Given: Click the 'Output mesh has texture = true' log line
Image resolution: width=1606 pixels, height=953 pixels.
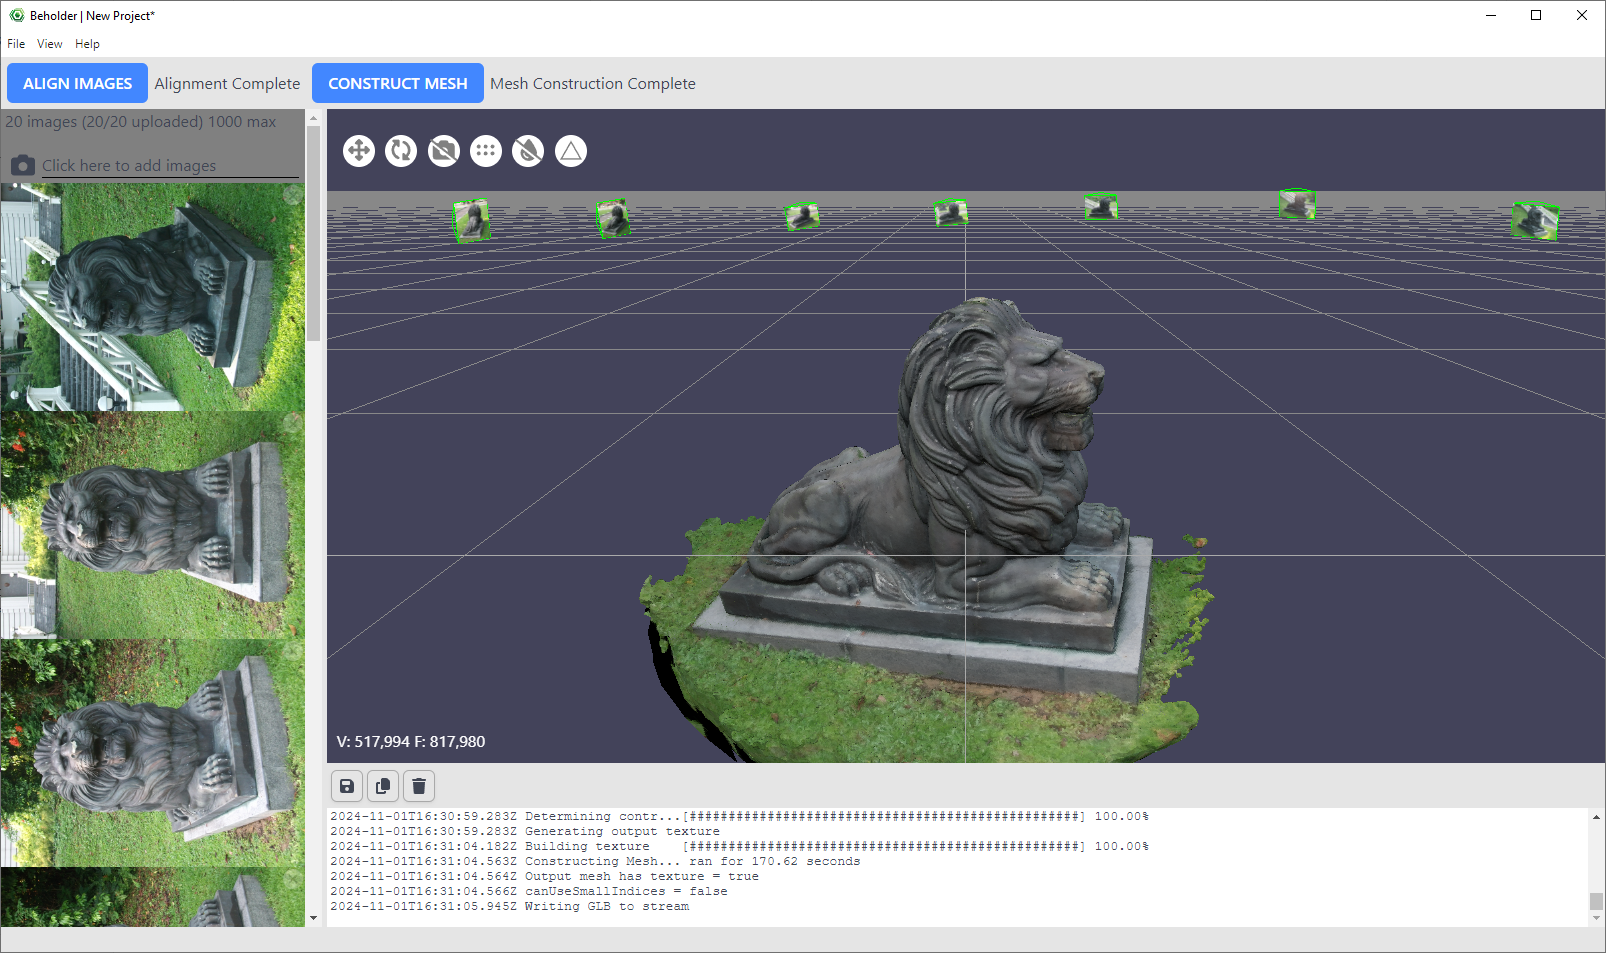Looking at the screenshot, I should click(x=642, y=876).
